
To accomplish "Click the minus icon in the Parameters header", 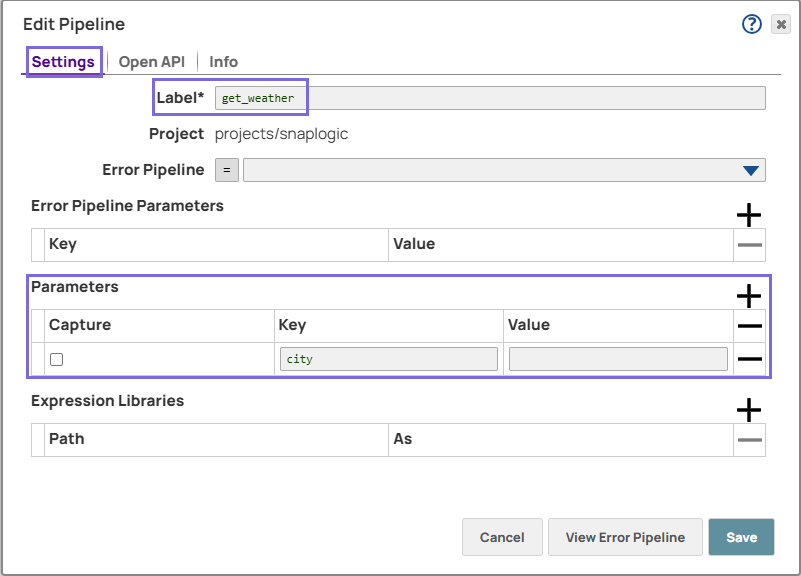I will (748, 324).
